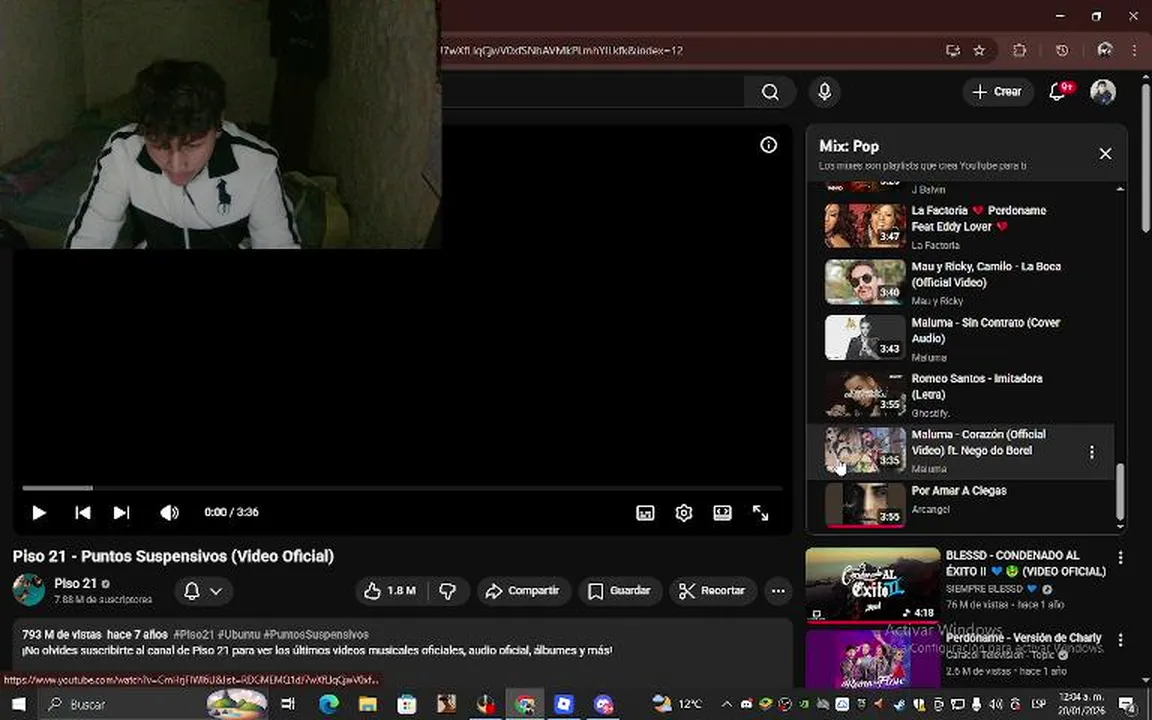
Task: Open Windows Start menu
Action: click(x=18, y=704)
